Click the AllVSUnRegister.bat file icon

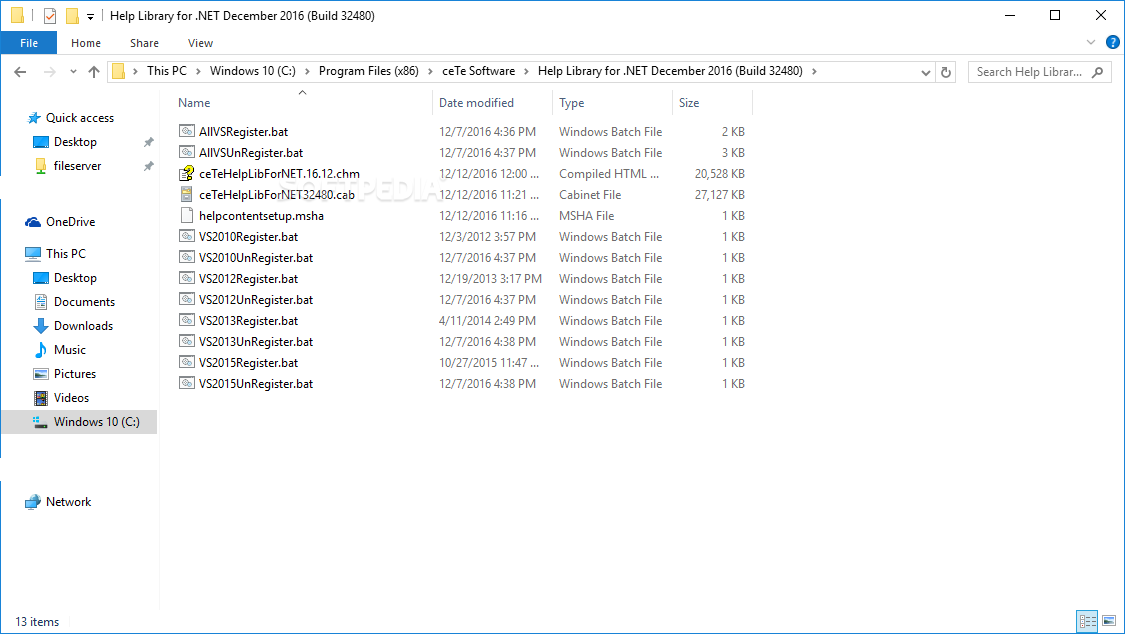point(187,152)
